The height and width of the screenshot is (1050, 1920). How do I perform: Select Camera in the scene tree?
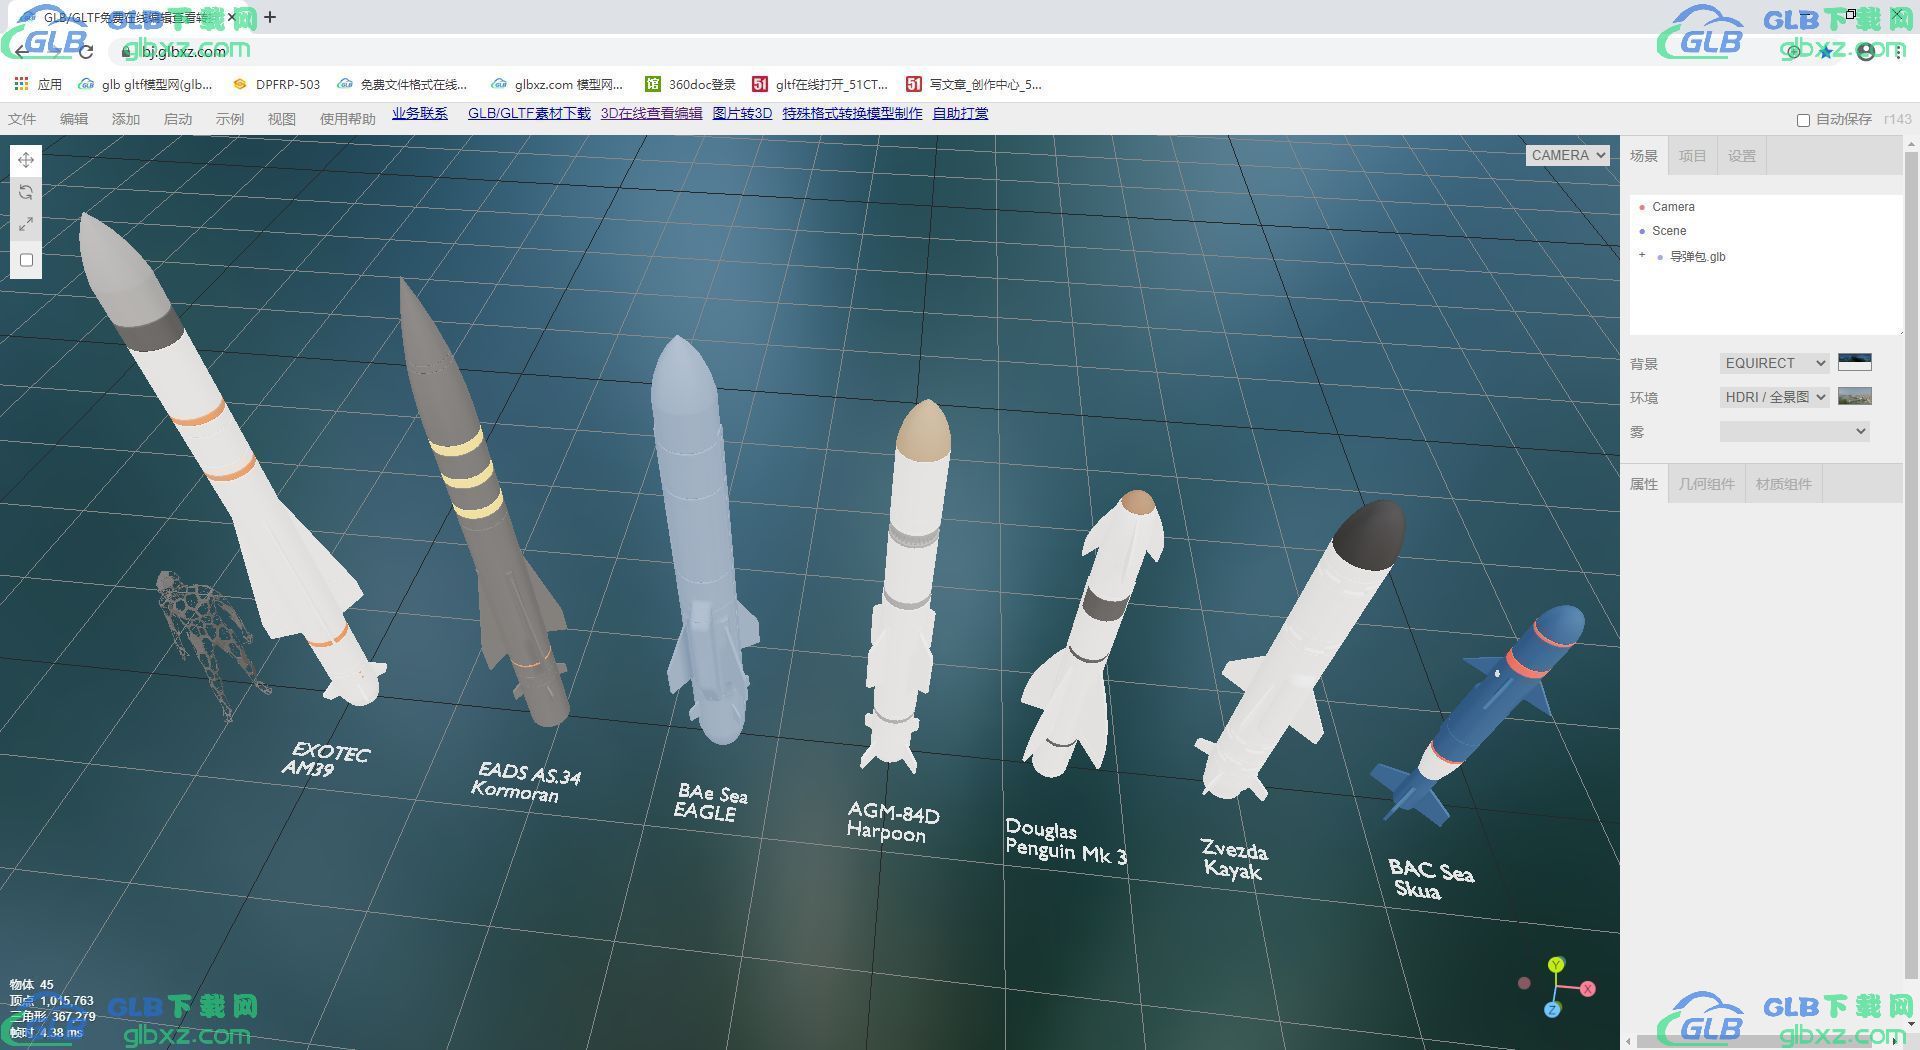coord(1673,207)
